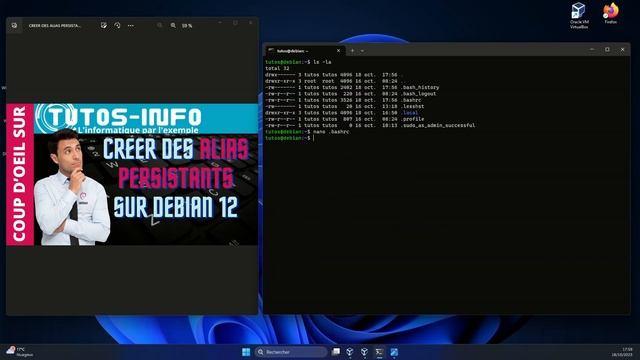Click the second VirtualBox cube taskbar icon
This screenshot has height=360, width=640.
pyautogui.click(x=364, y=352)
